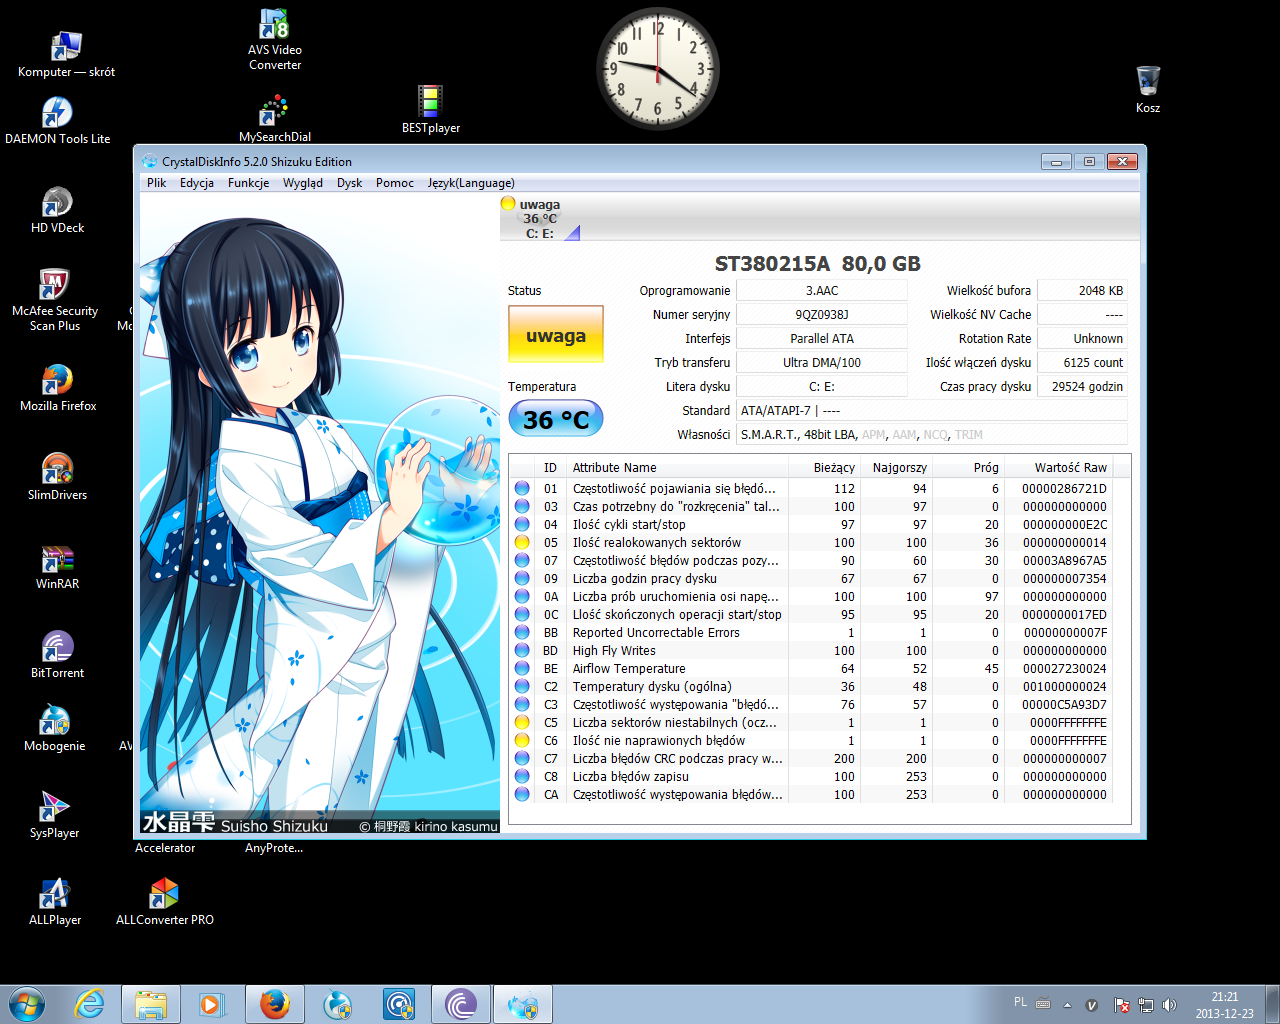Screen dimensions: 1280x1024
Task: Open the BESTplayer desktop icon
Action: pyautogui.click(x=431, y=110)
